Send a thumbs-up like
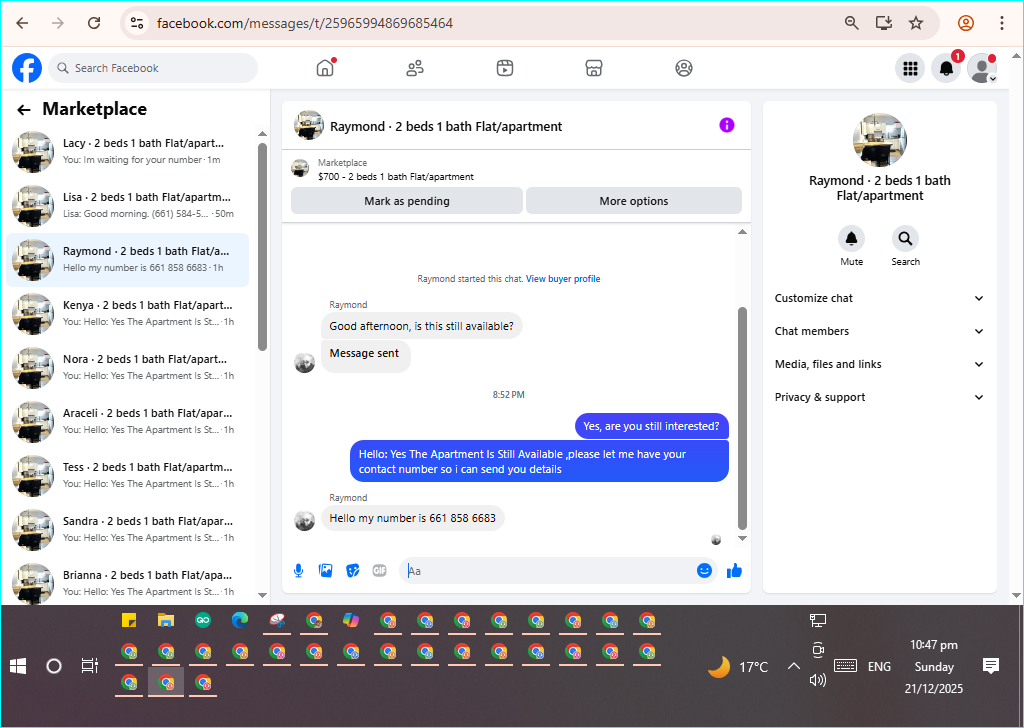Image resolution: width=1024 pixels, height=728 pixels. pos(734,571)
